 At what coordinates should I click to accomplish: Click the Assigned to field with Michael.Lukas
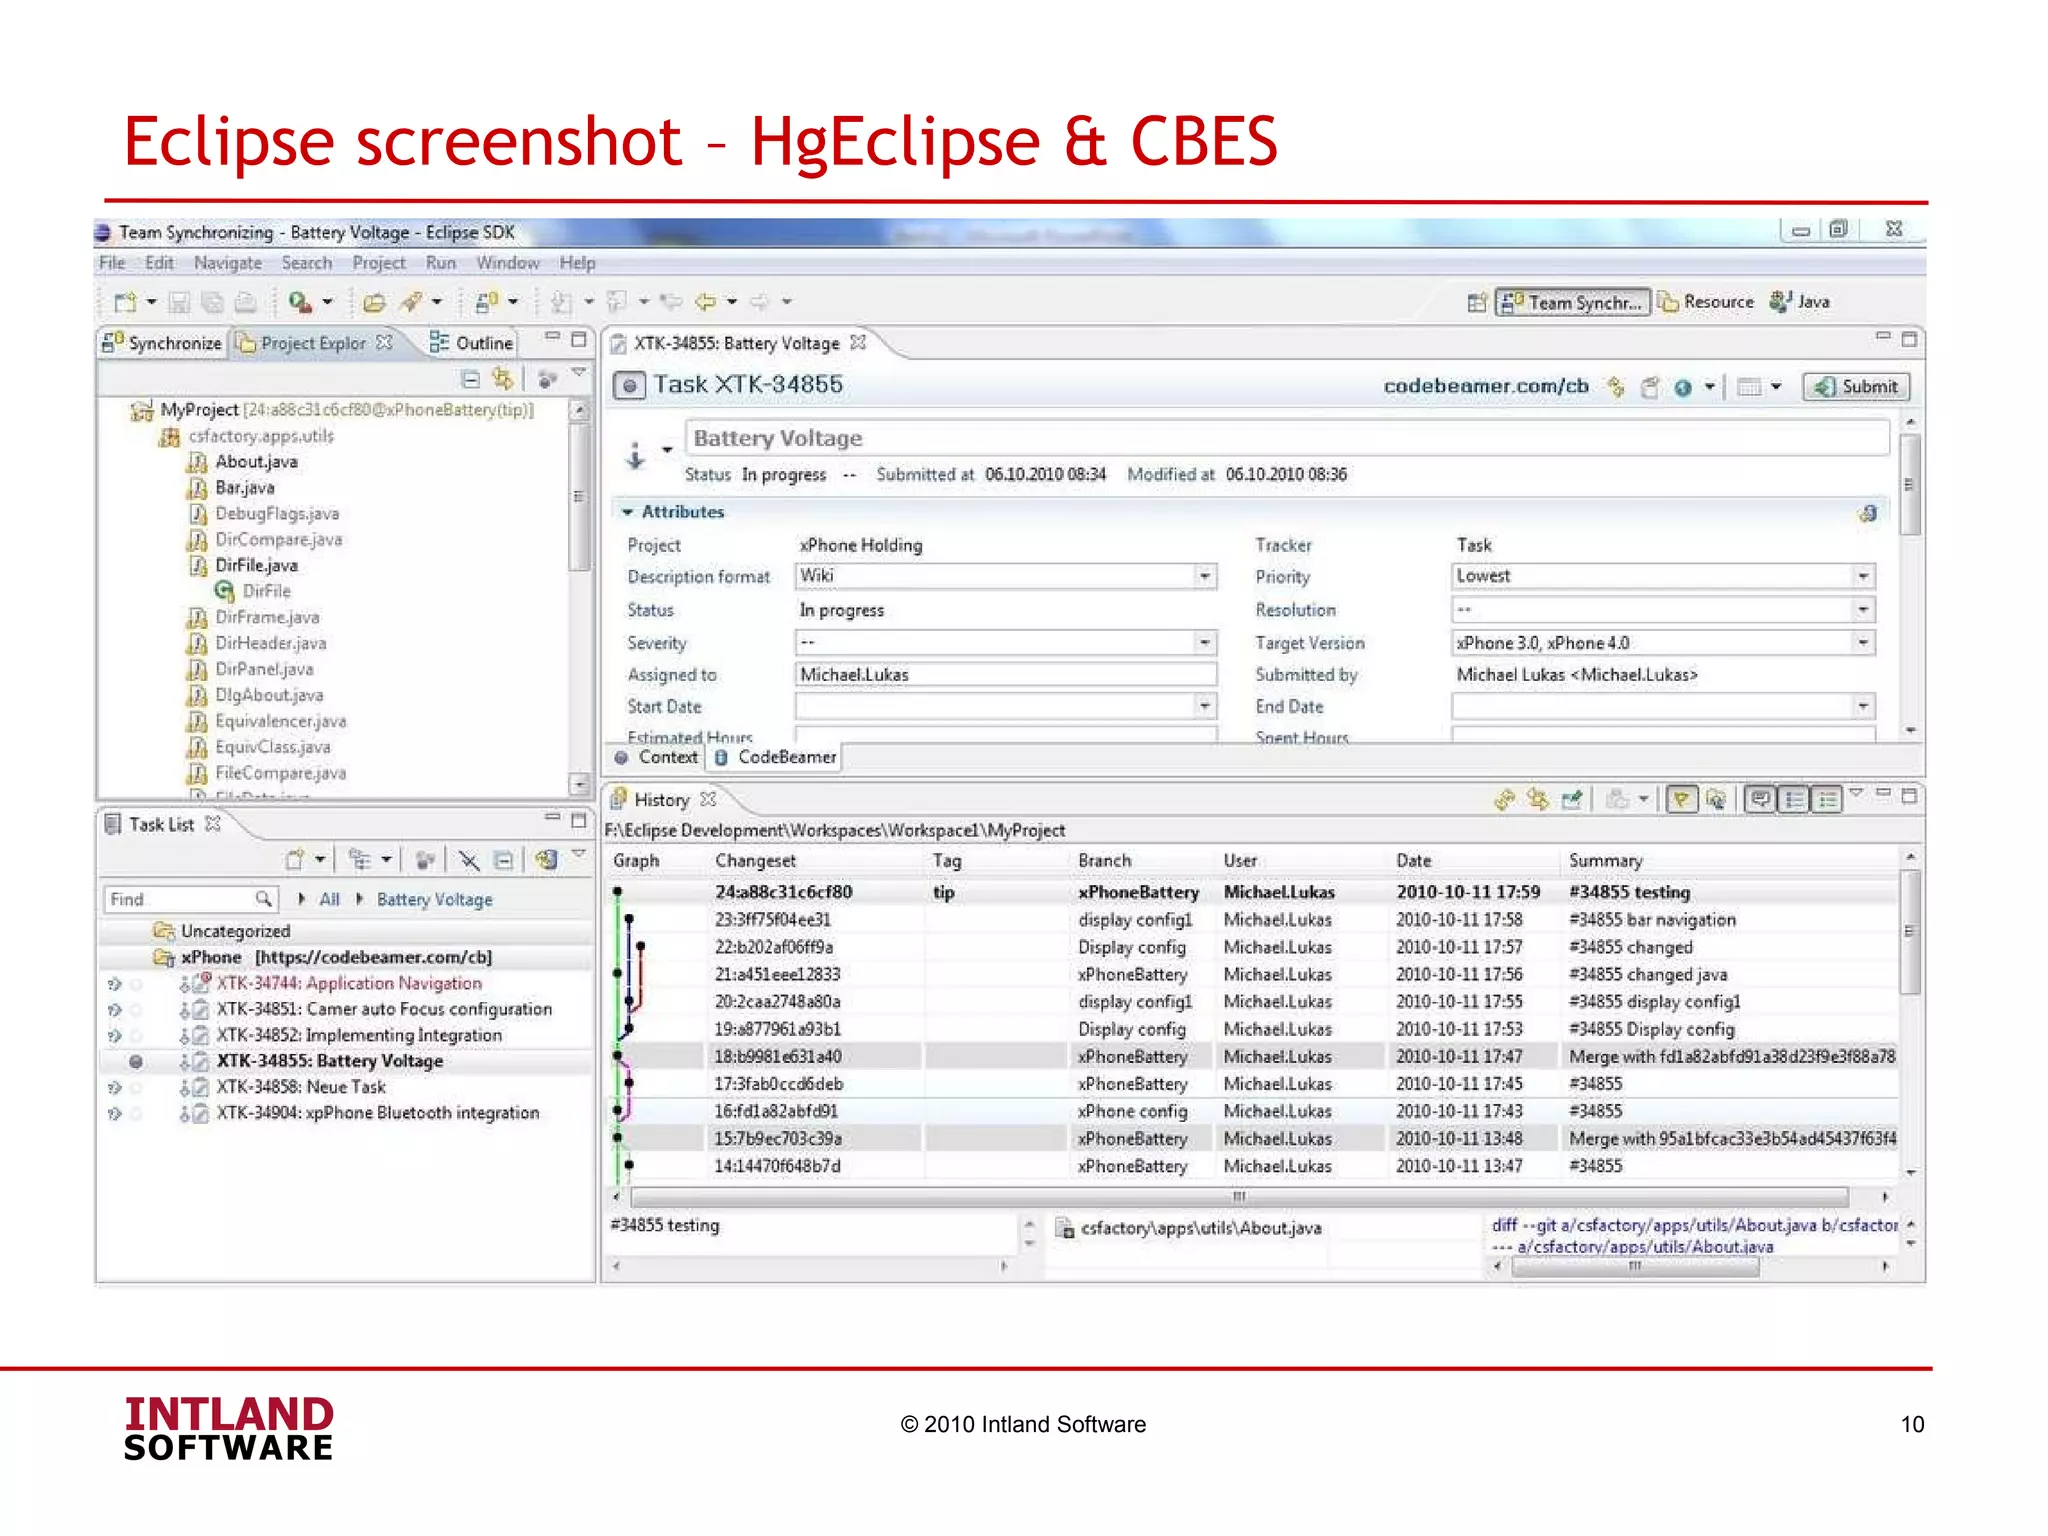(1004, 675)
